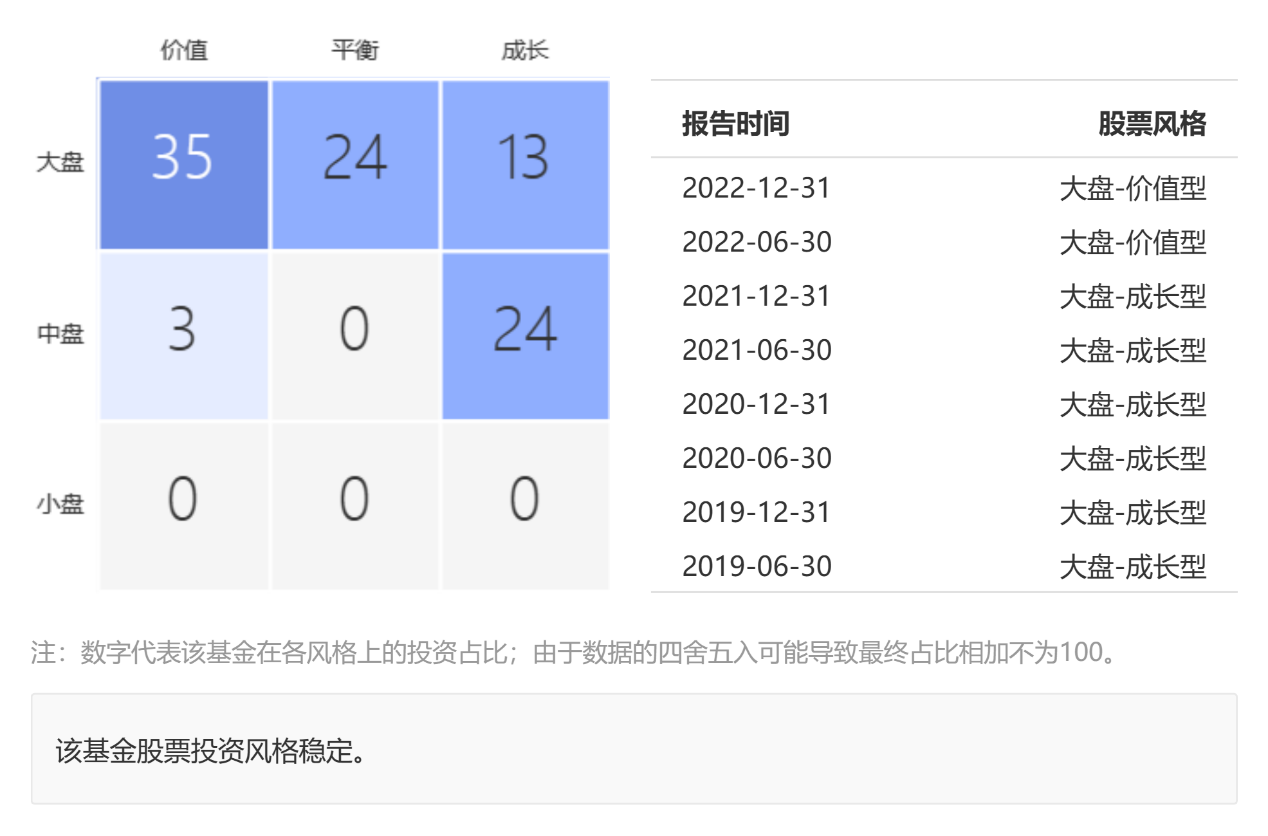Click the 股票风格 table header

pos(1152,124)
